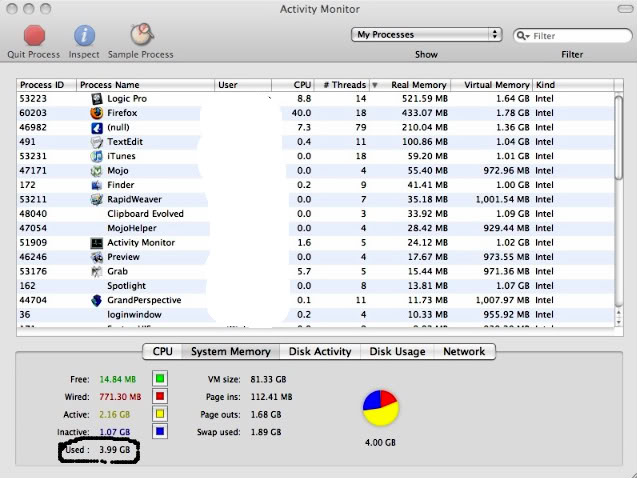Toggle sort arrow on Threads column
Image resolution: width=637 pixels, height=478 pixels.
point(375,85)
